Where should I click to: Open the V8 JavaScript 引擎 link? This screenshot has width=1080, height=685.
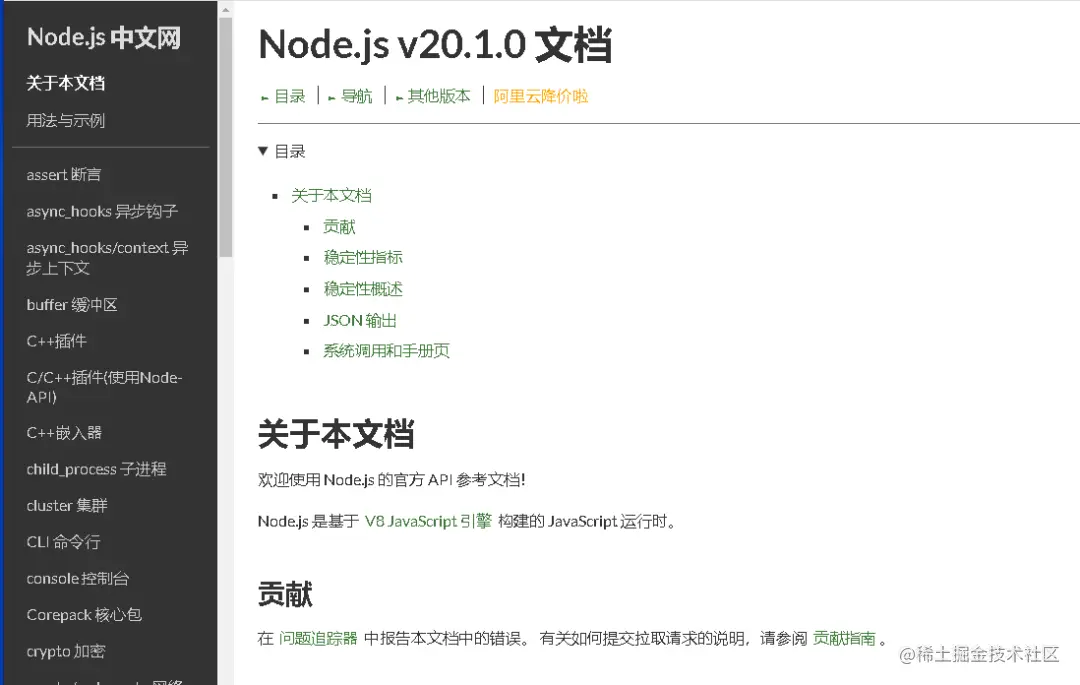pyautogui.click(x=428, y=521)
